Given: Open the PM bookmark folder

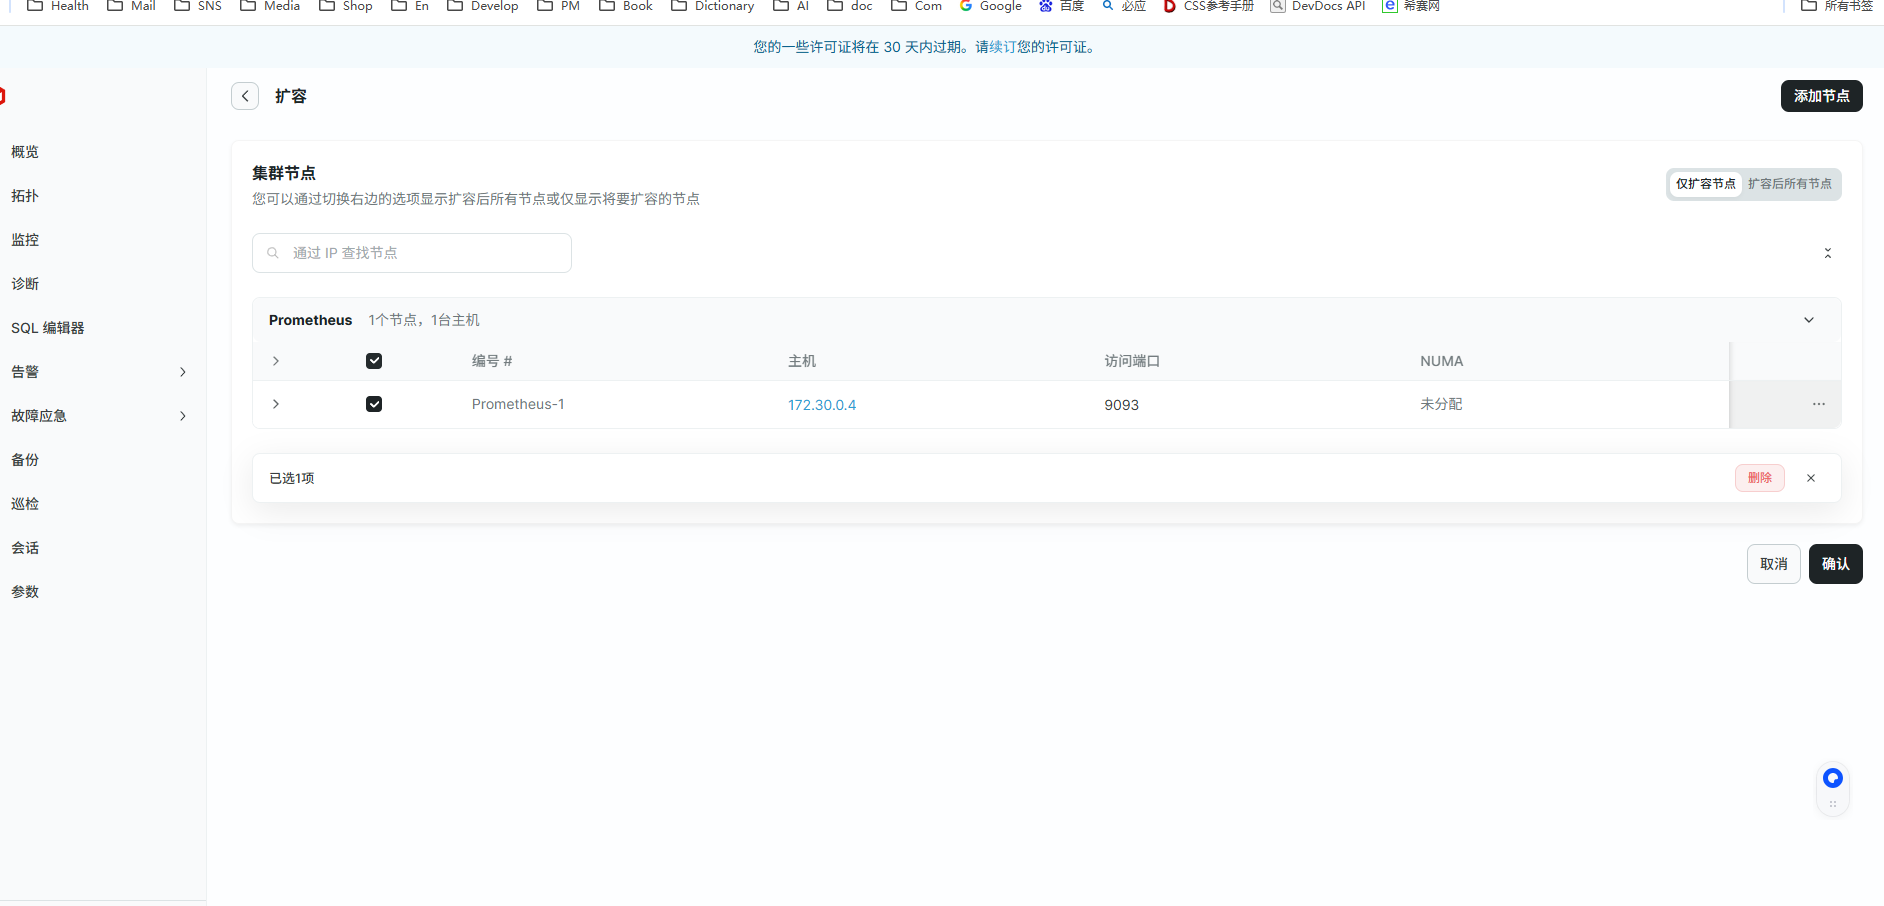Looking at the screenshot, I should click(x=559, y=6).
